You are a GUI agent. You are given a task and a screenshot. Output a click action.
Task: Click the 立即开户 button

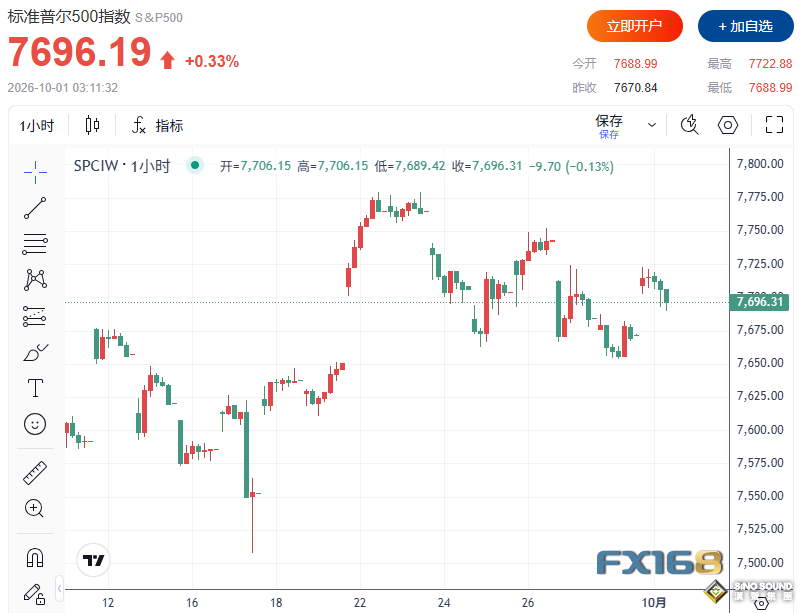[635, 26]
